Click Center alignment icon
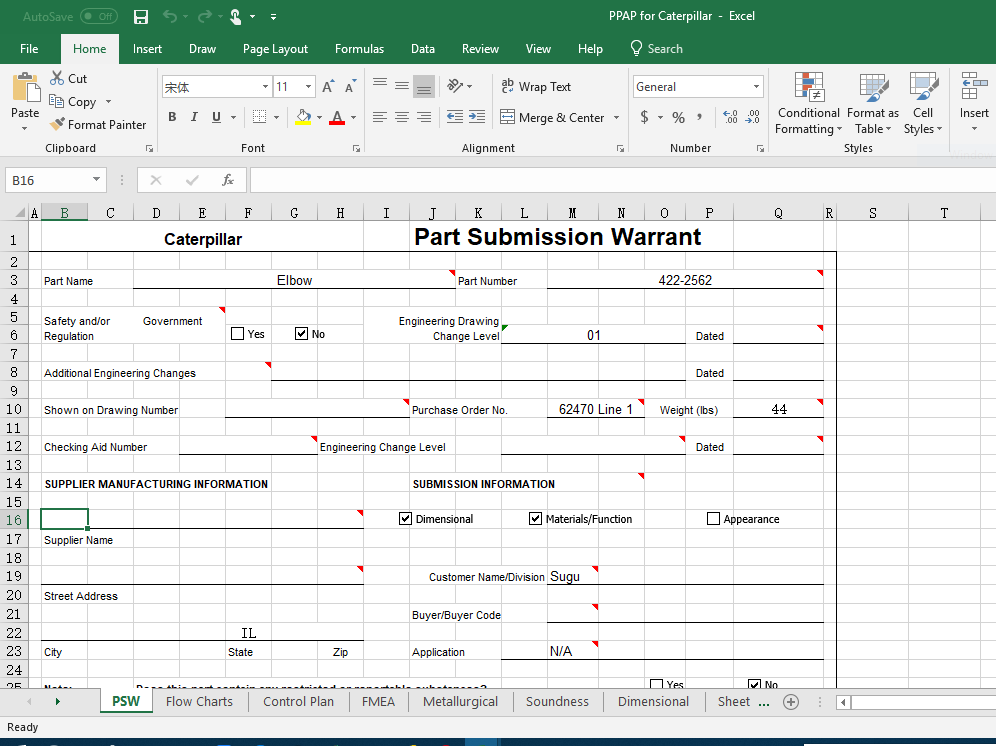This screenshot has width=996, height=746. 402,117
